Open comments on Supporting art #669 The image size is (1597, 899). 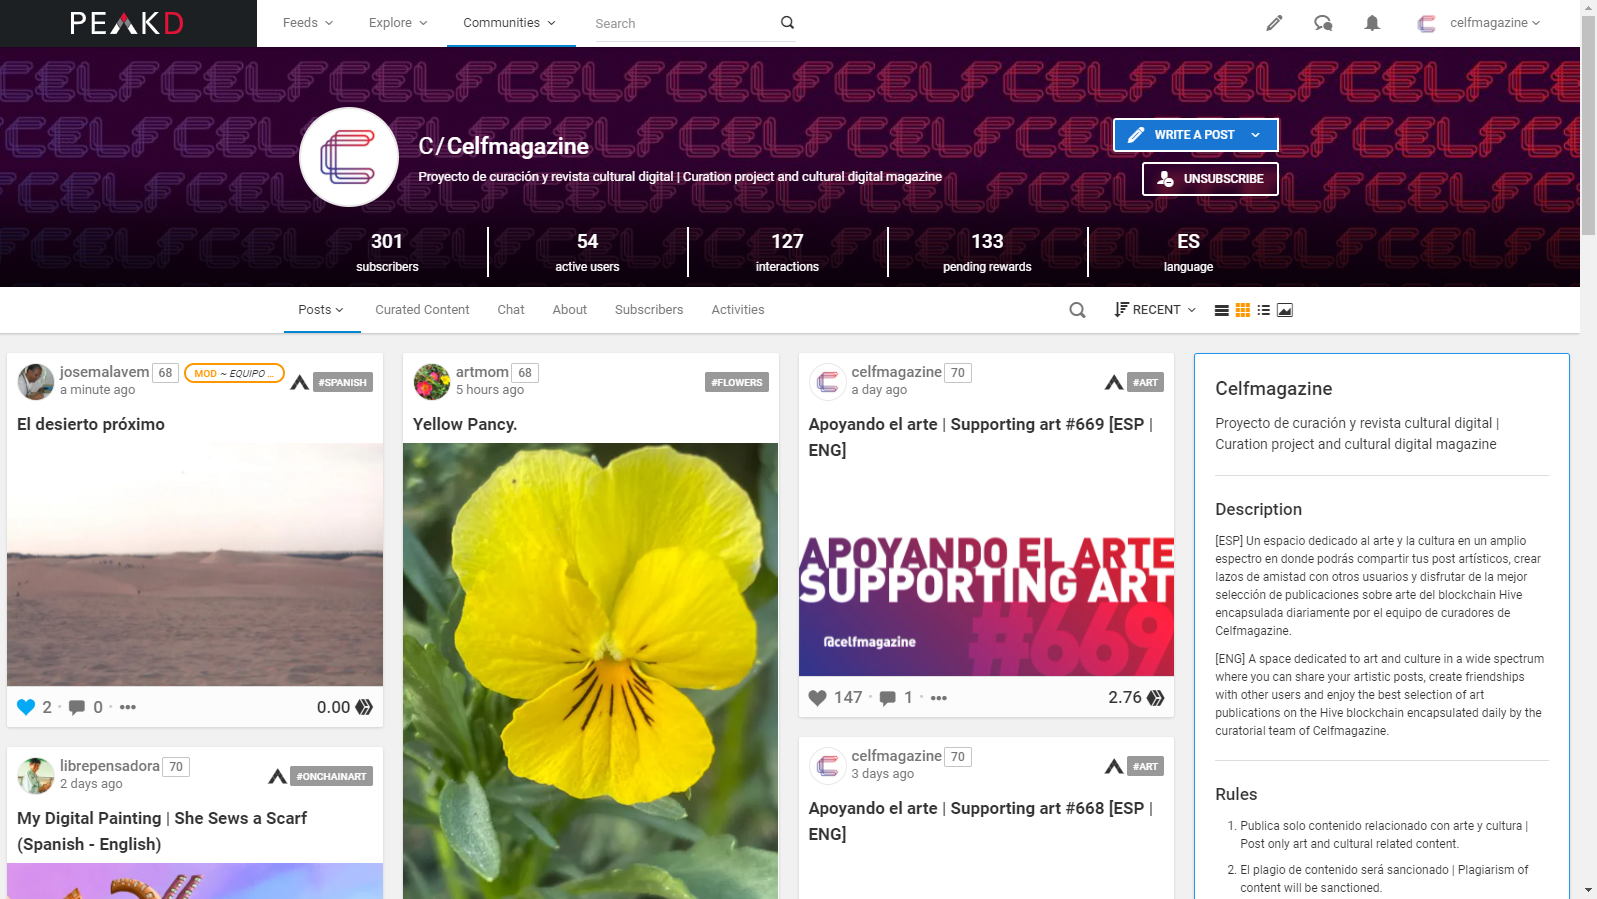[x=887, y=698]
